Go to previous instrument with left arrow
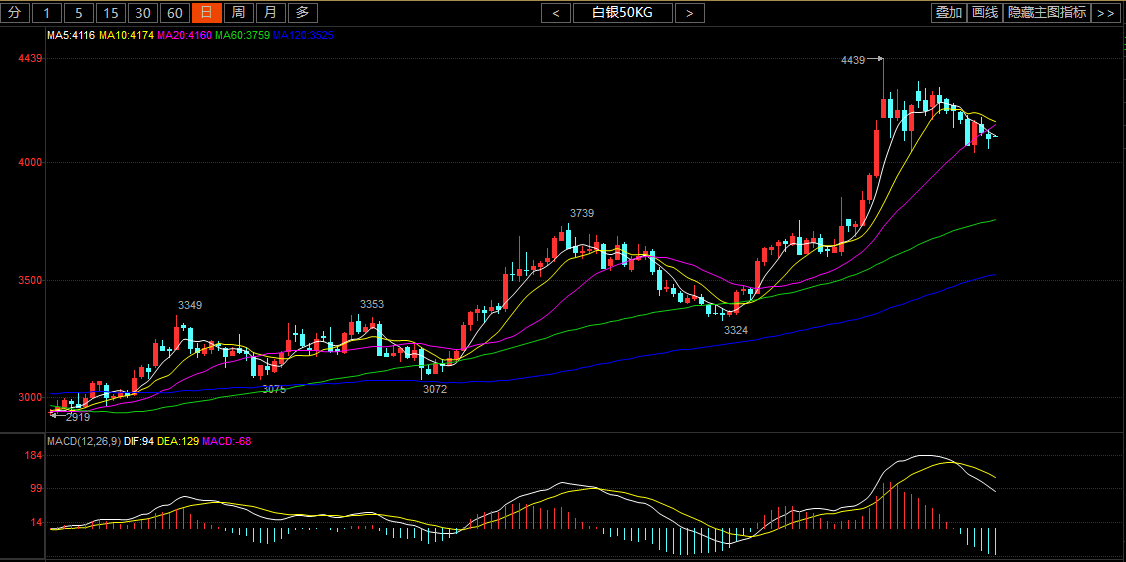The width and height of the screenshot is (1126, 562). (x=556, y=13)
